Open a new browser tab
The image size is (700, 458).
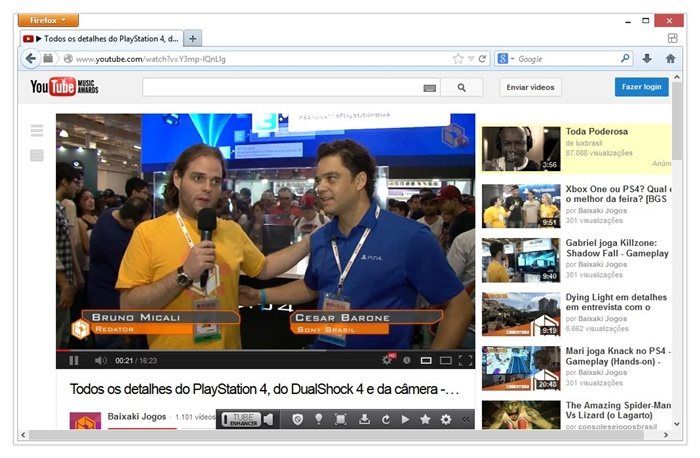pyautogui.click(x=193, y=39)
